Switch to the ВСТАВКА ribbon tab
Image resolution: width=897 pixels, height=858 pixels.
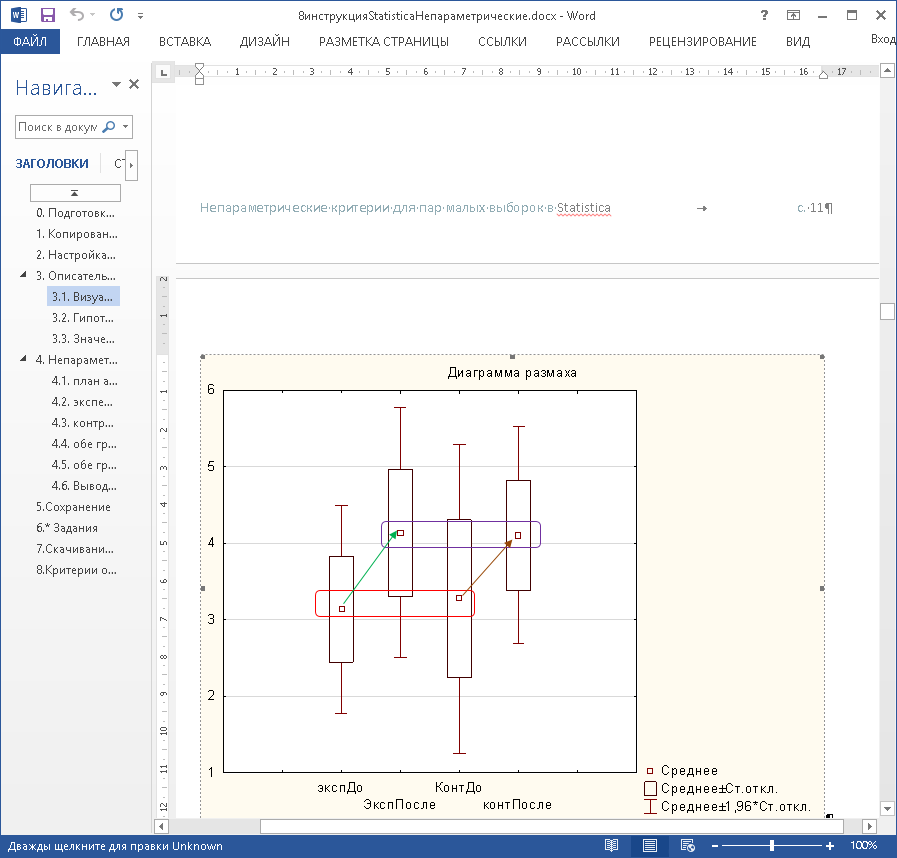coord(185,42)
